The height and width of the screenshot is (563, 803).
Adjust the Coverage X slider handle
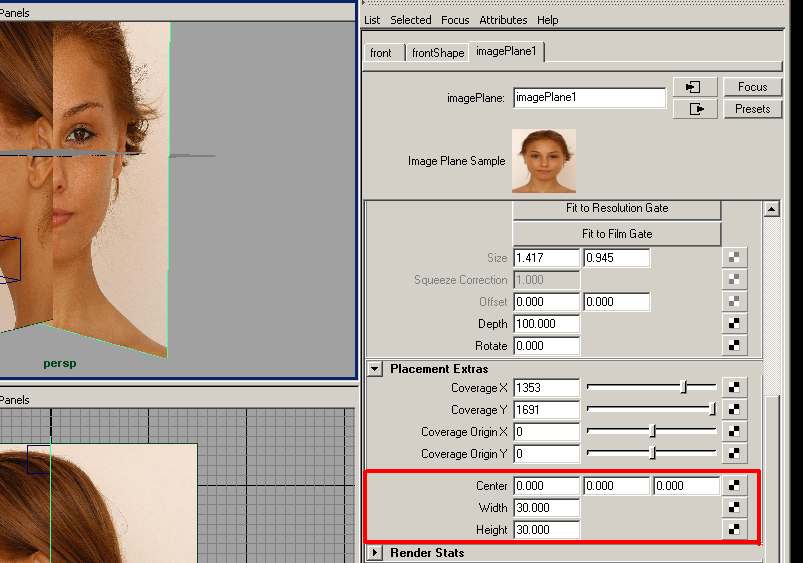pyautogui.click(x=684, y=387)
